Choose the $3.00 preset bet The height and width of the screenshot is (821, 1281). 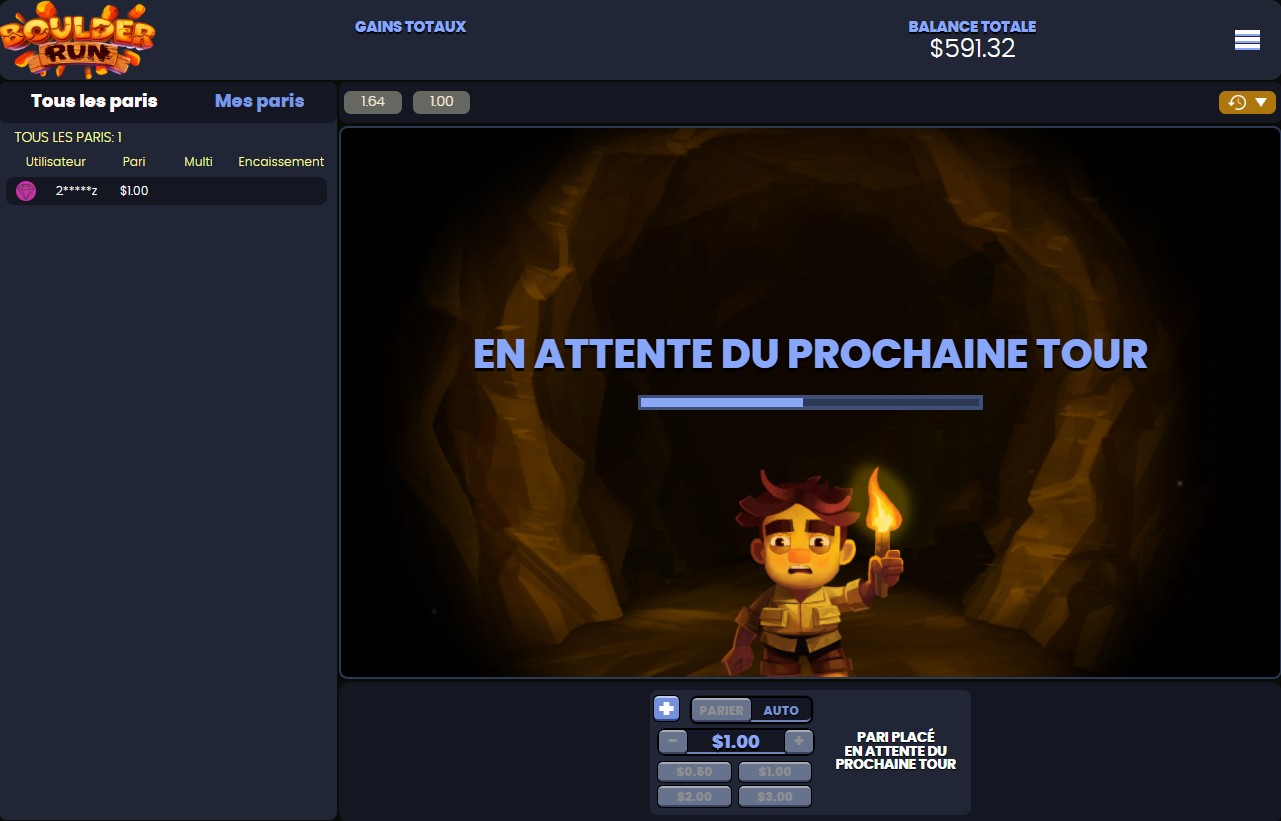[x=775, y=797]
